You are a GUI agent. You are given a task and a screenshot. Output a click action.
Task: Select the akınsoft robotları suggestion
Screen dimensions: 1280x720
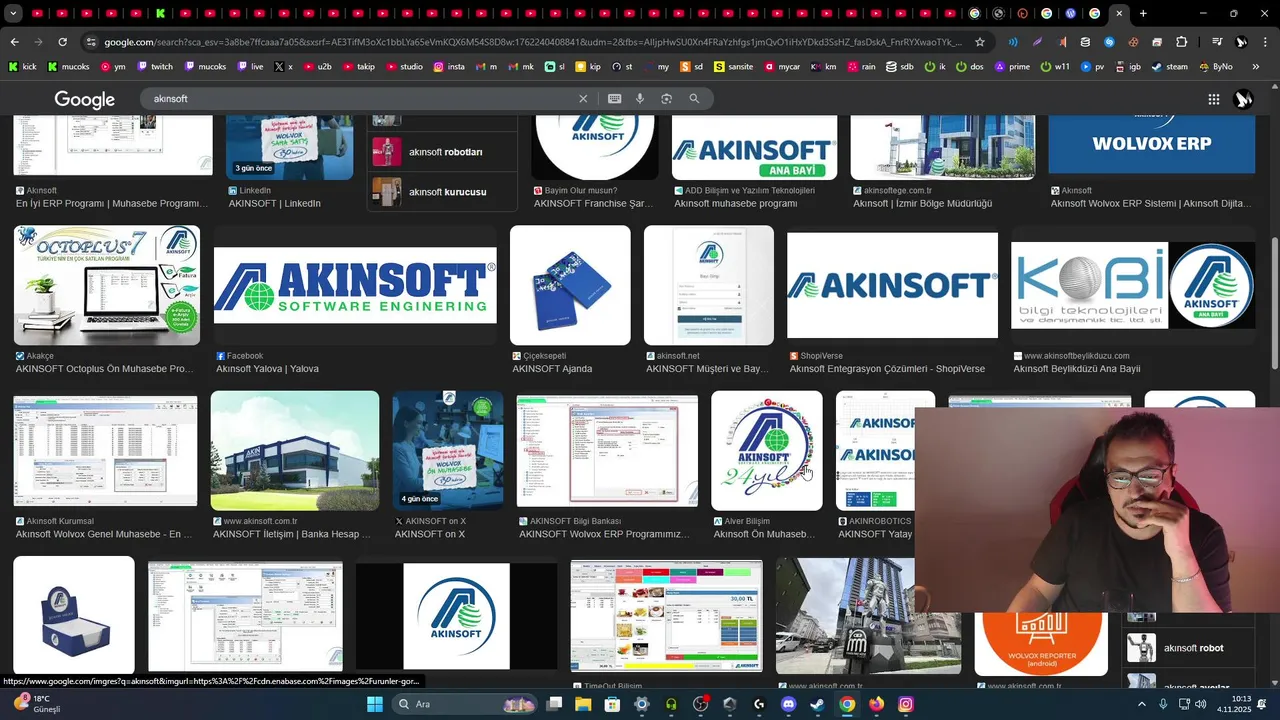point(442,152)
